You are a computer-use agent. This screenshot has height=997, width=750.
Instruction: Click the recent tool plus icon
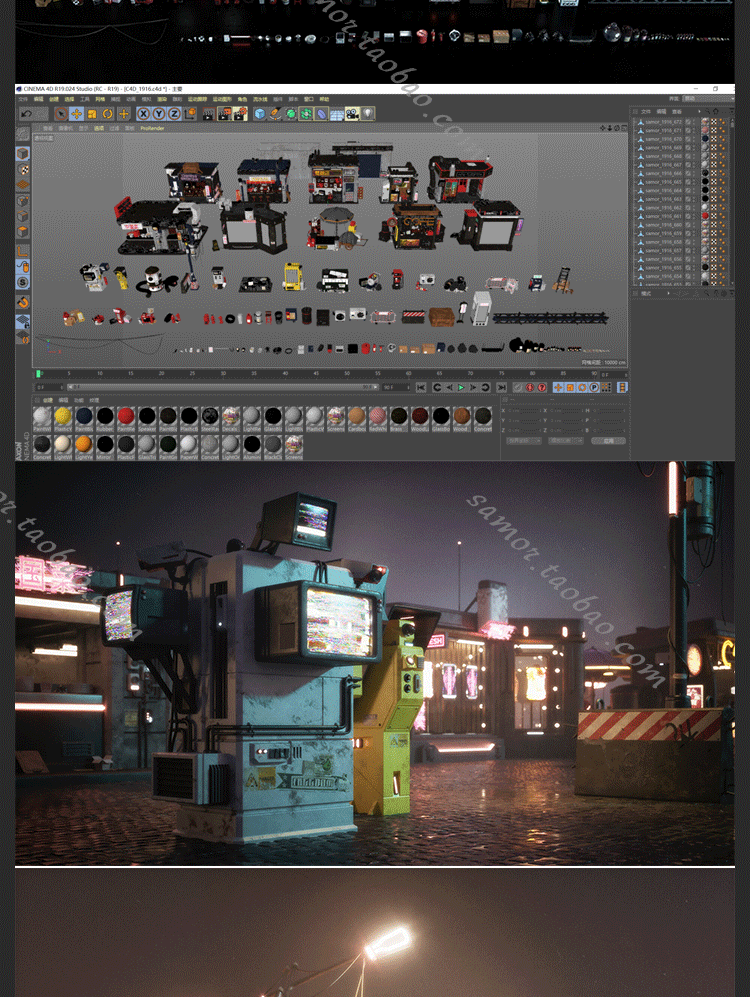point(123,114)
